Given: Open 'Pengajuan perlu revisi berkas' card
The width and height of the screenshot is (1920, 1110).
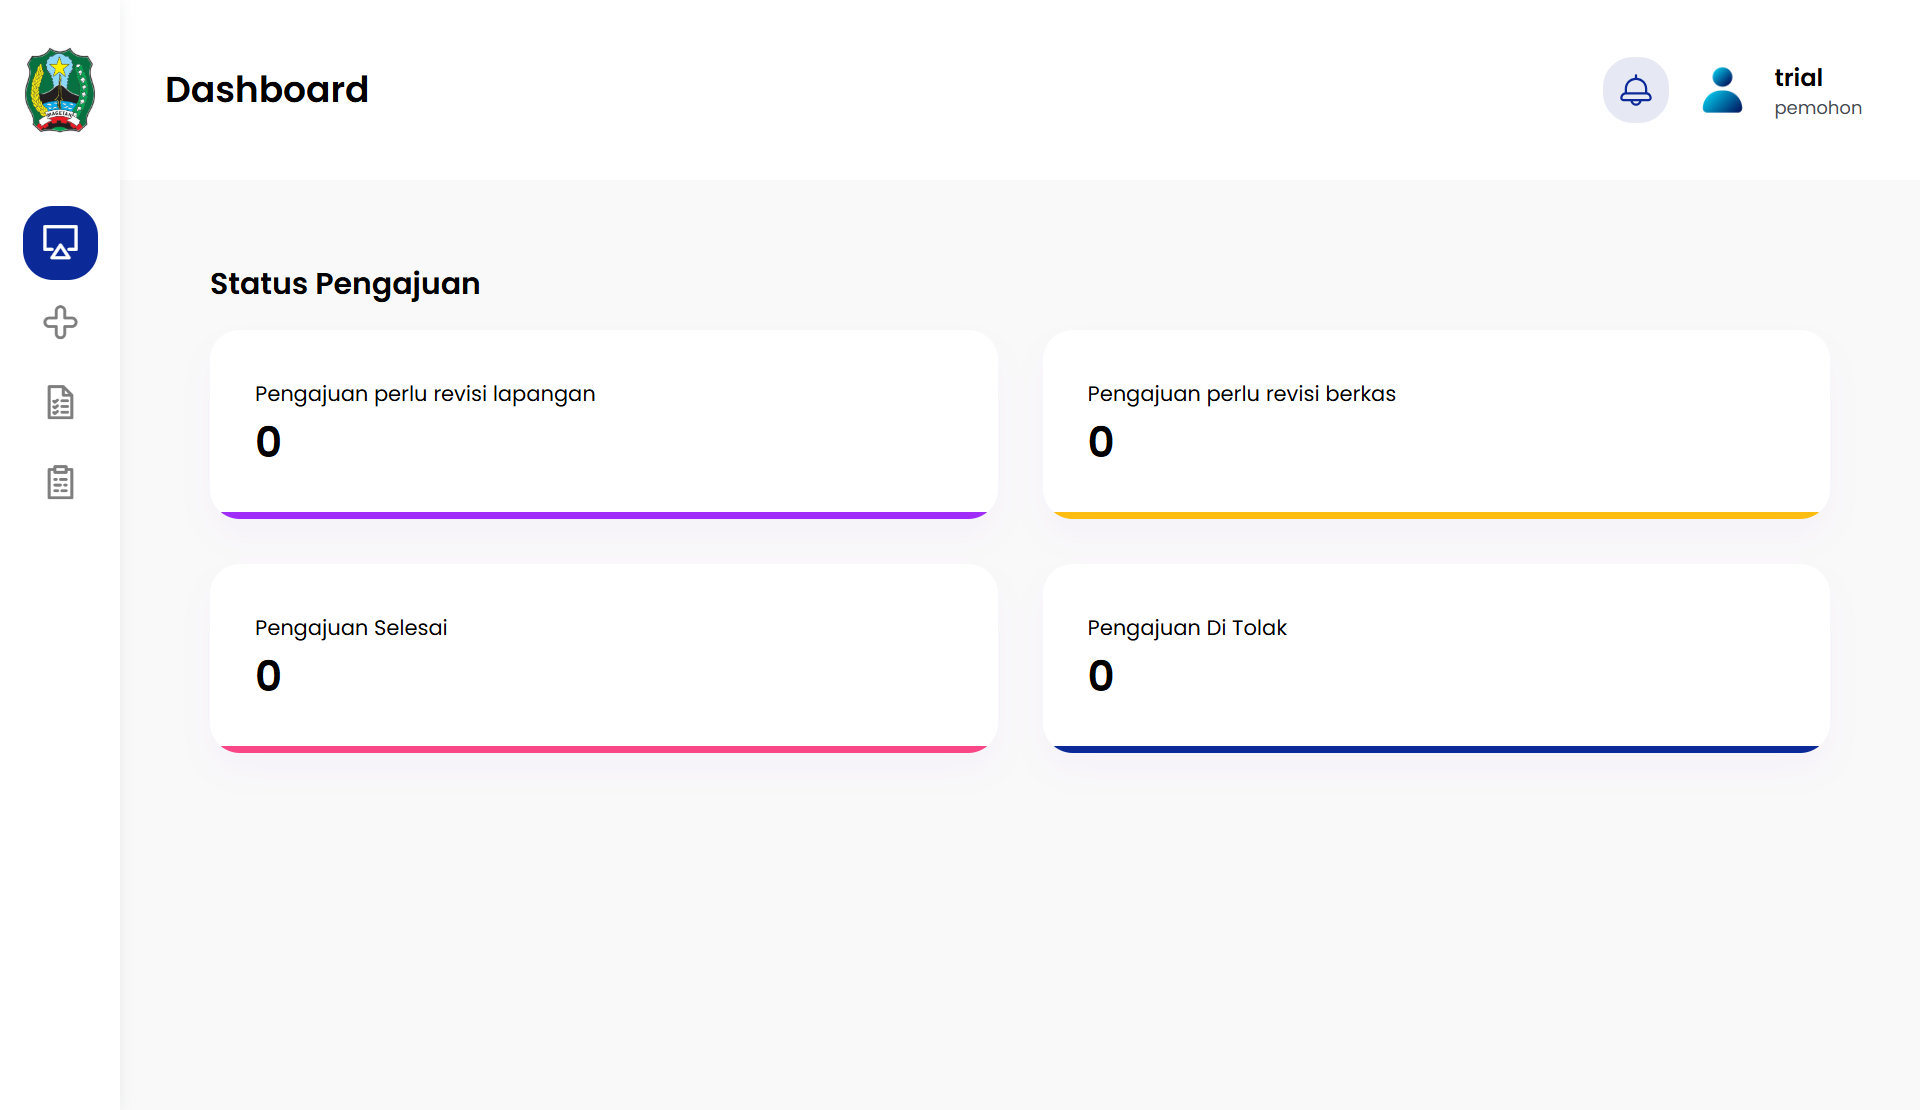Looking at the screenshot, I should [1435, 422].
